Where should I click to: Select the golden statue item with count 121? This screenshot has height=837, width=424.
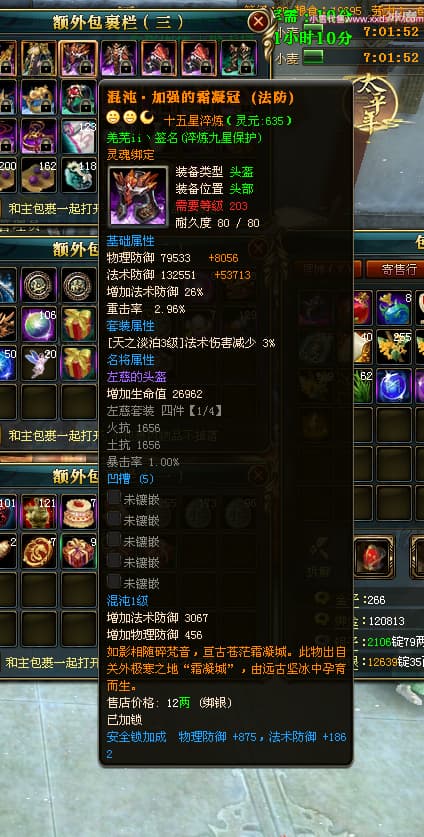38,511
